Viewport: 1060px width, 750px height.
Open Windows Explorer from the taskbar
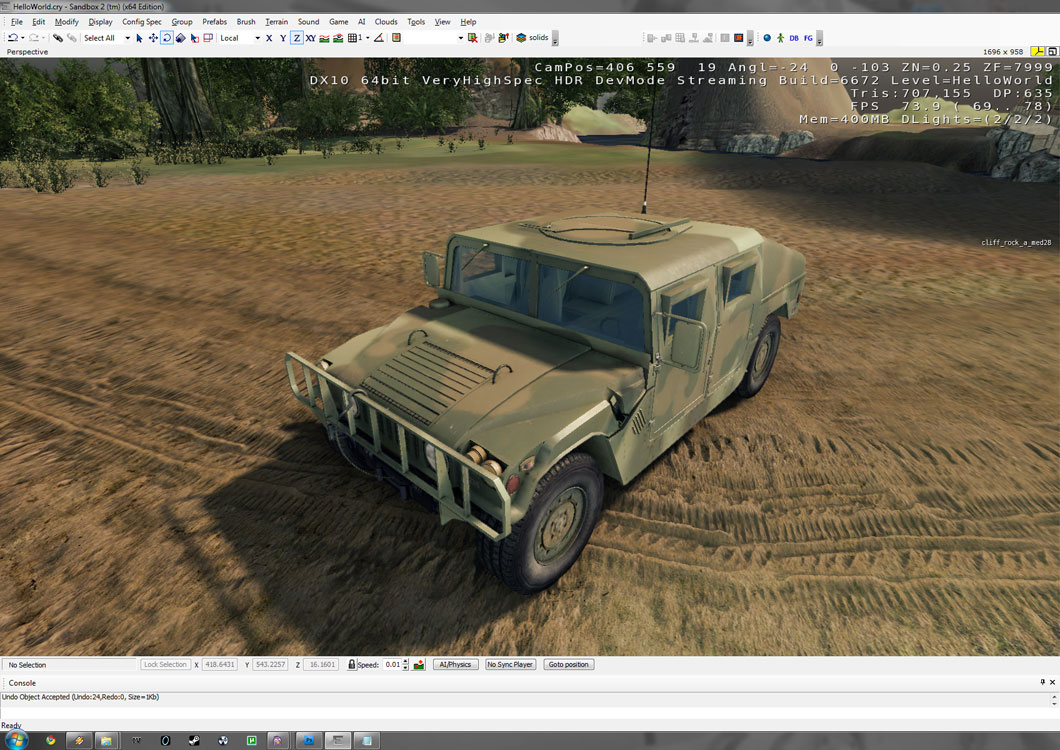pos(107,741)
